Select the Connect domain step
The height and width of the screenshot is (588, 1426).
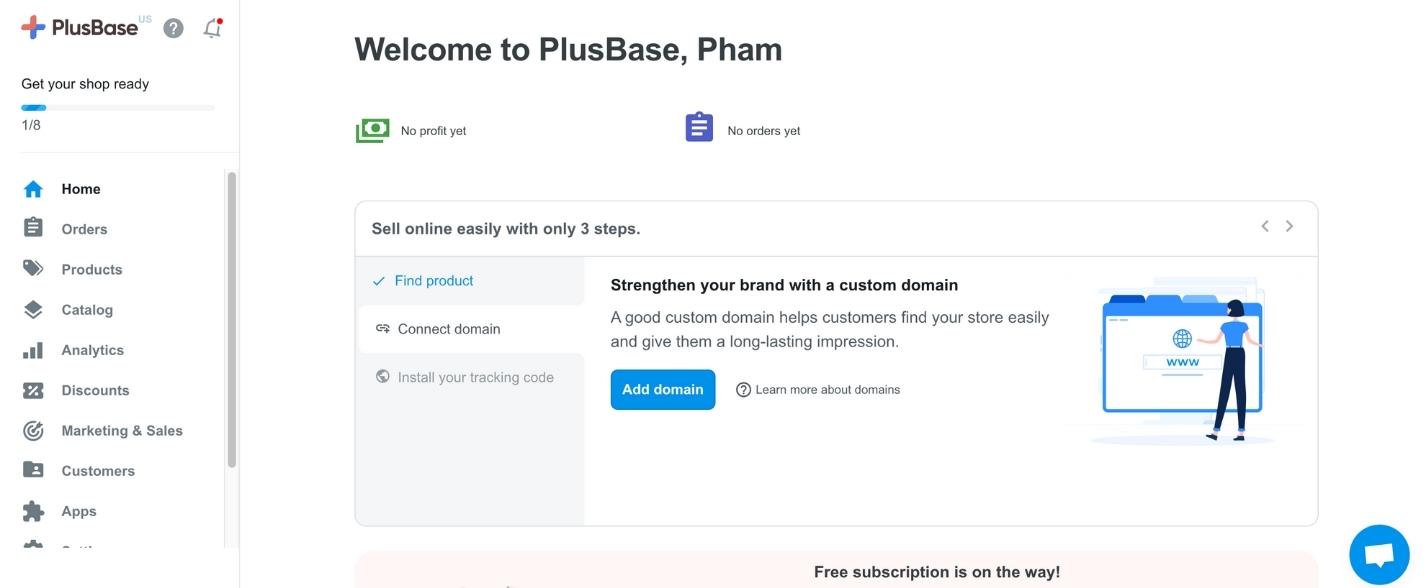pyautogui.click(x=449, y=329)
